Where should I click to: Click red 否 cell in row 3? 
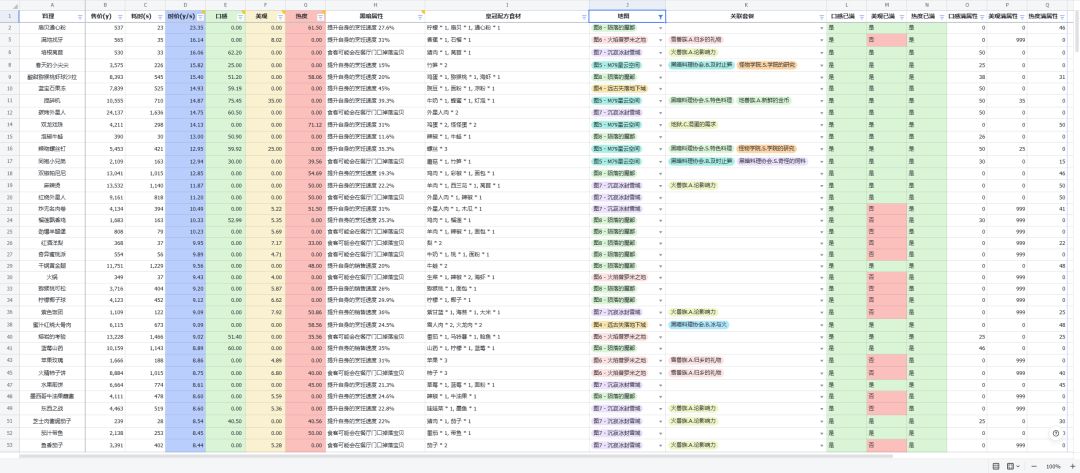tap(886, 40)
